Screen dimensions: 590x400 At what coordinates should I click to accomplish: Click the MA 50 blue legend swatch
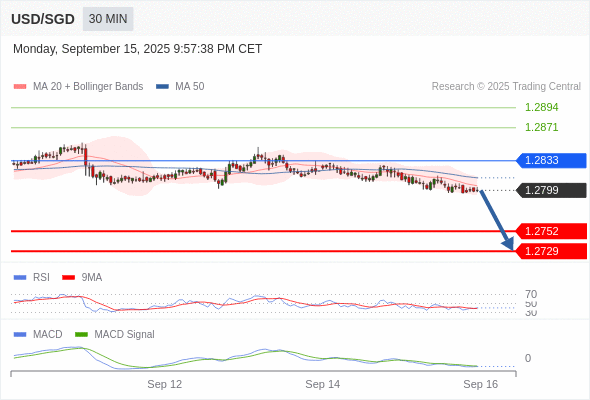162,87
